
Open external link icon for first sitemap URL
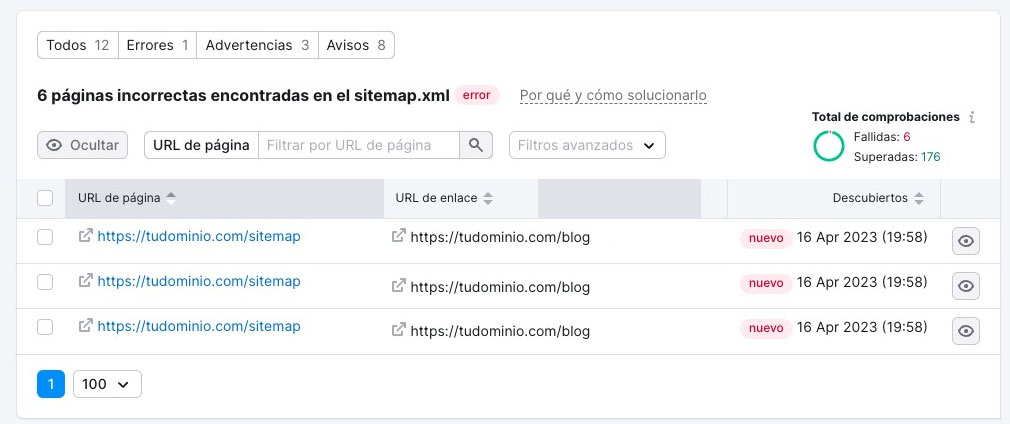pos(85,237)
